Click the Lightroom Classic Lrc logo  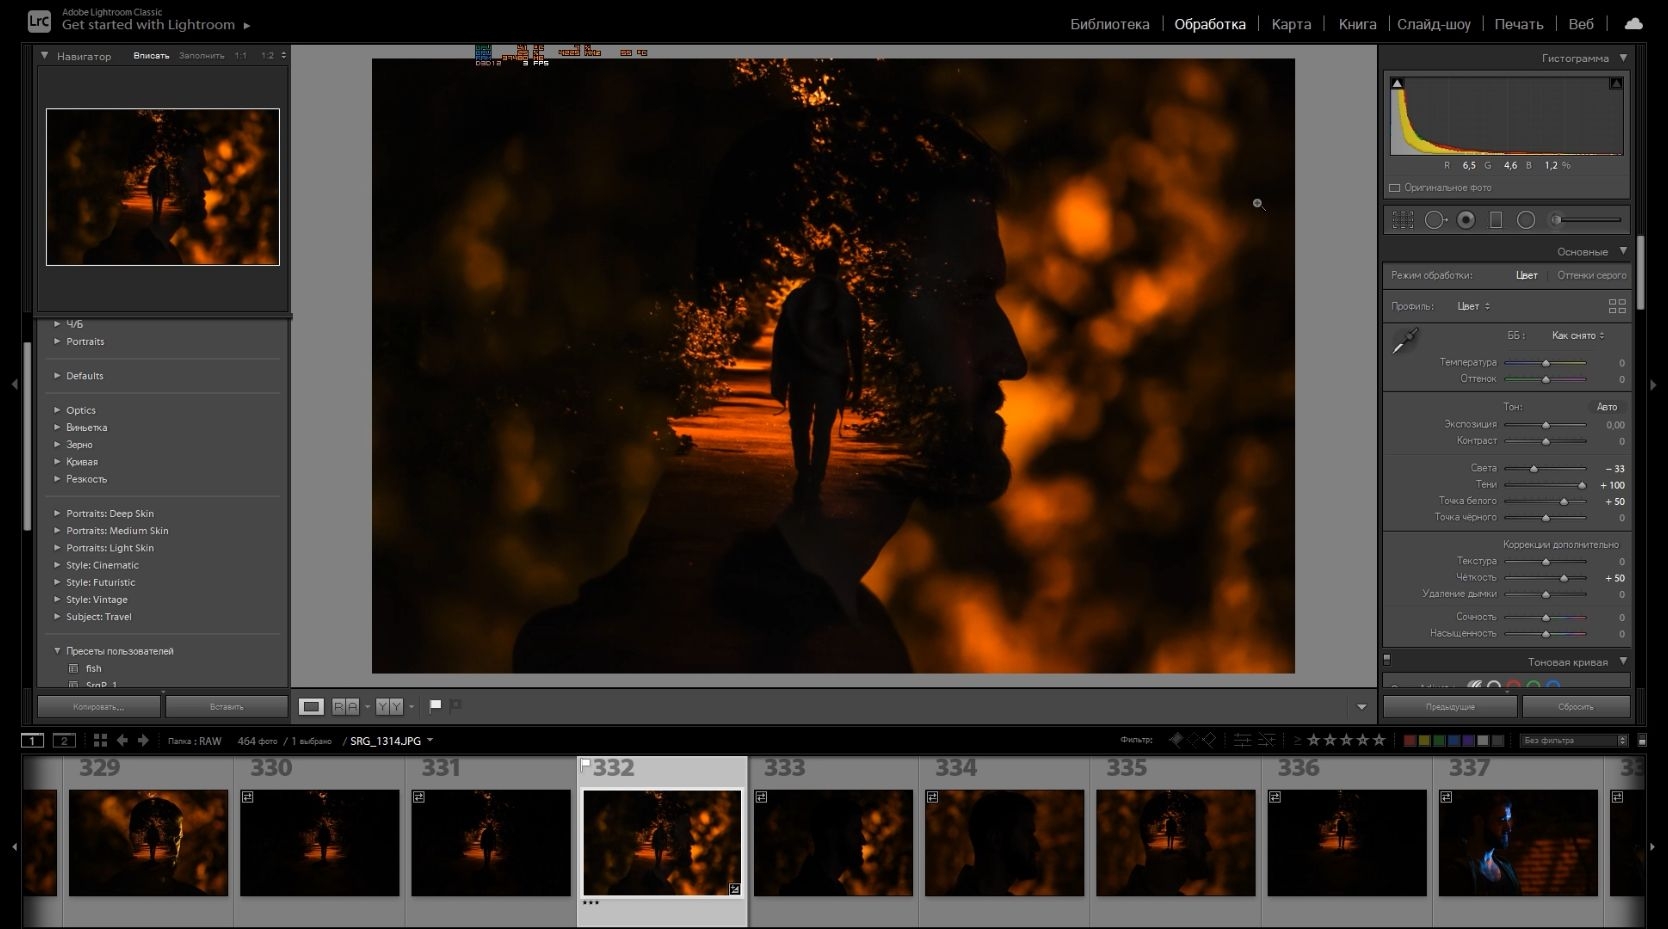coord(39,20)
